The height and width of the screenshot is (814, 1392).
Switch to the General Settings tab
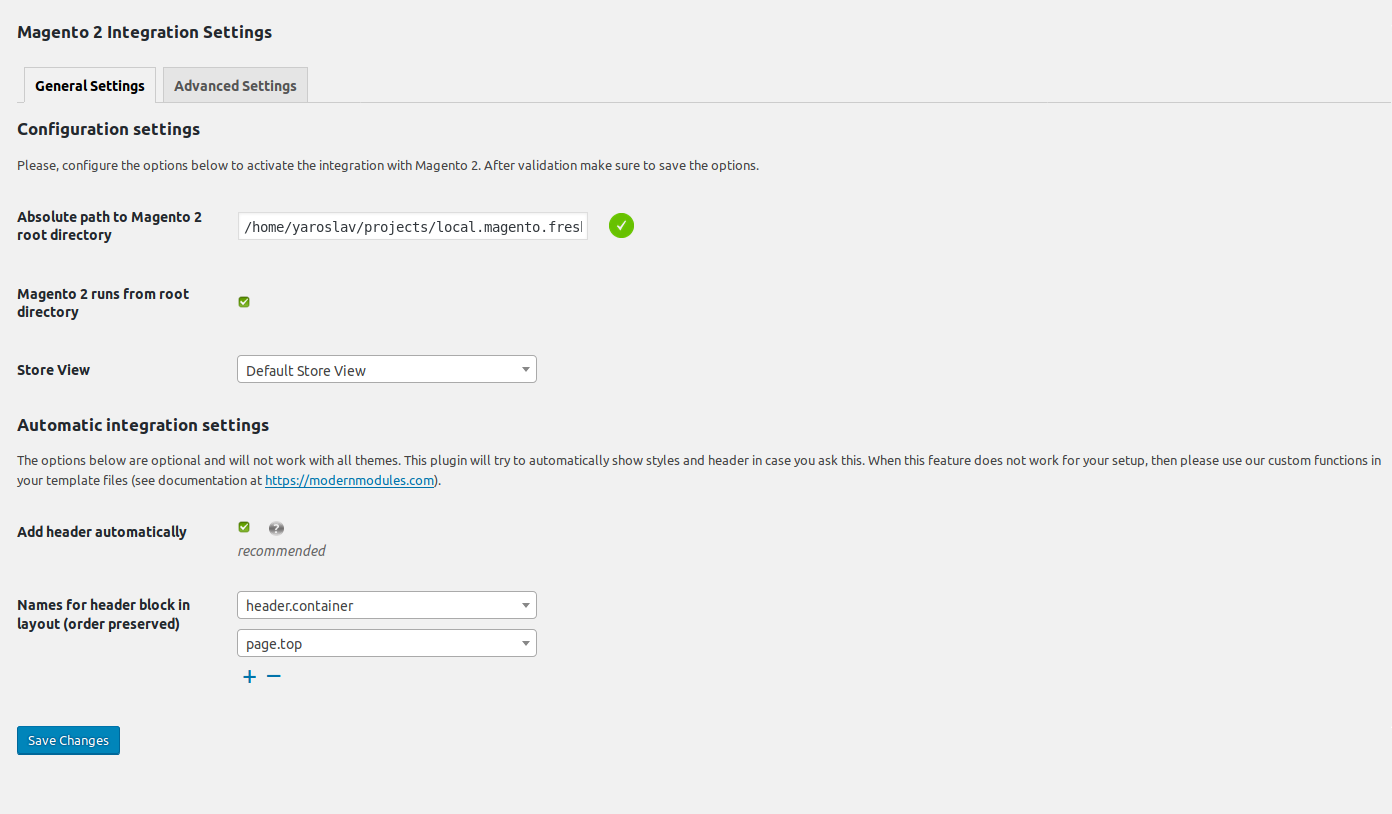pyautogui.click(x=90, y=86)
